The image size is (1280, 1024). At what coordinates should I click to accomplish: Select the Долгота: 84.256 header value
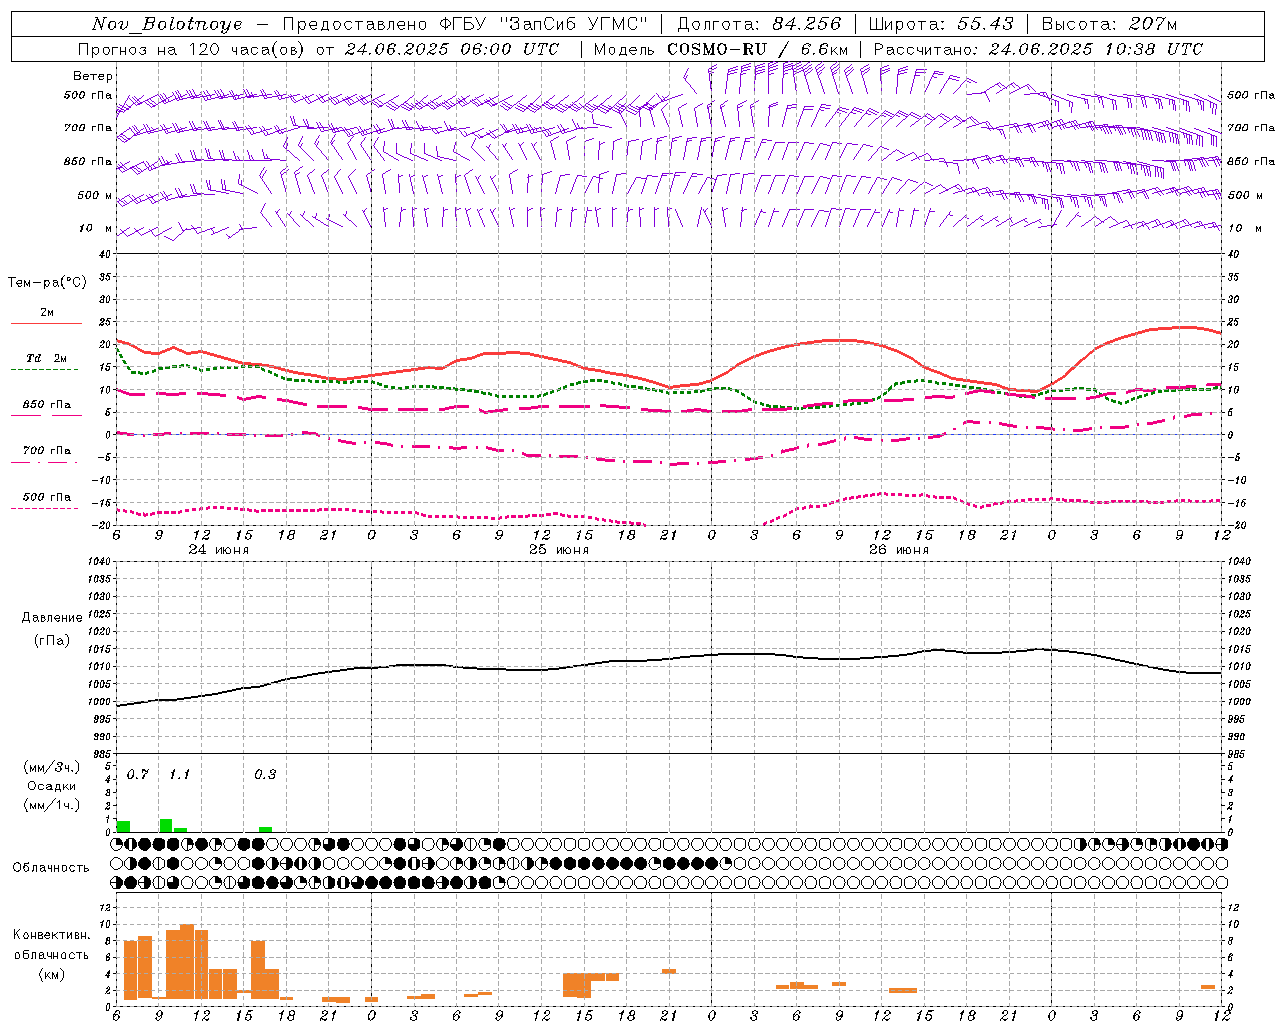tap(760, 24)
